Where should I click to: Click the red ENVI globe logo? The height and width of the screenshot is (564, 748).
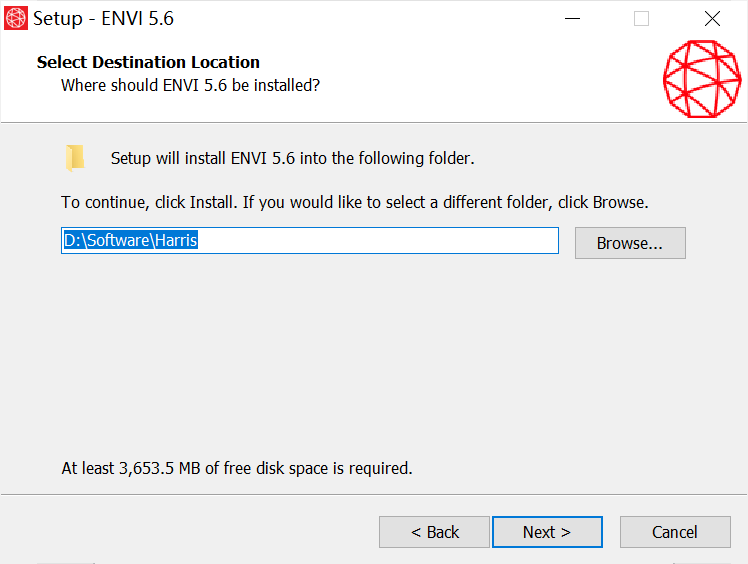tap(702, 79)
